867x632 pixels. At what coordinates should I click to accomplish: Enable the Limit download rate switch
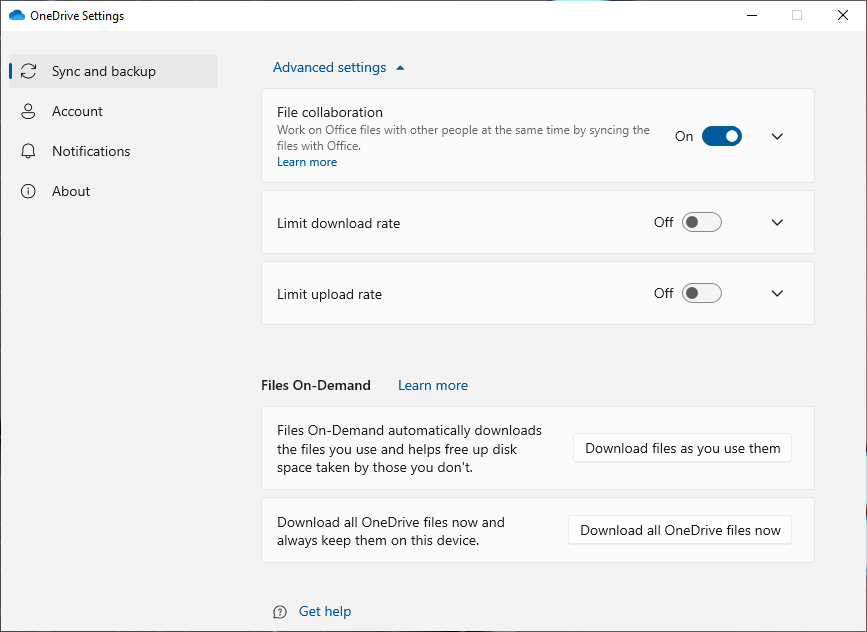pyautogui.click(x=701, y=223)
